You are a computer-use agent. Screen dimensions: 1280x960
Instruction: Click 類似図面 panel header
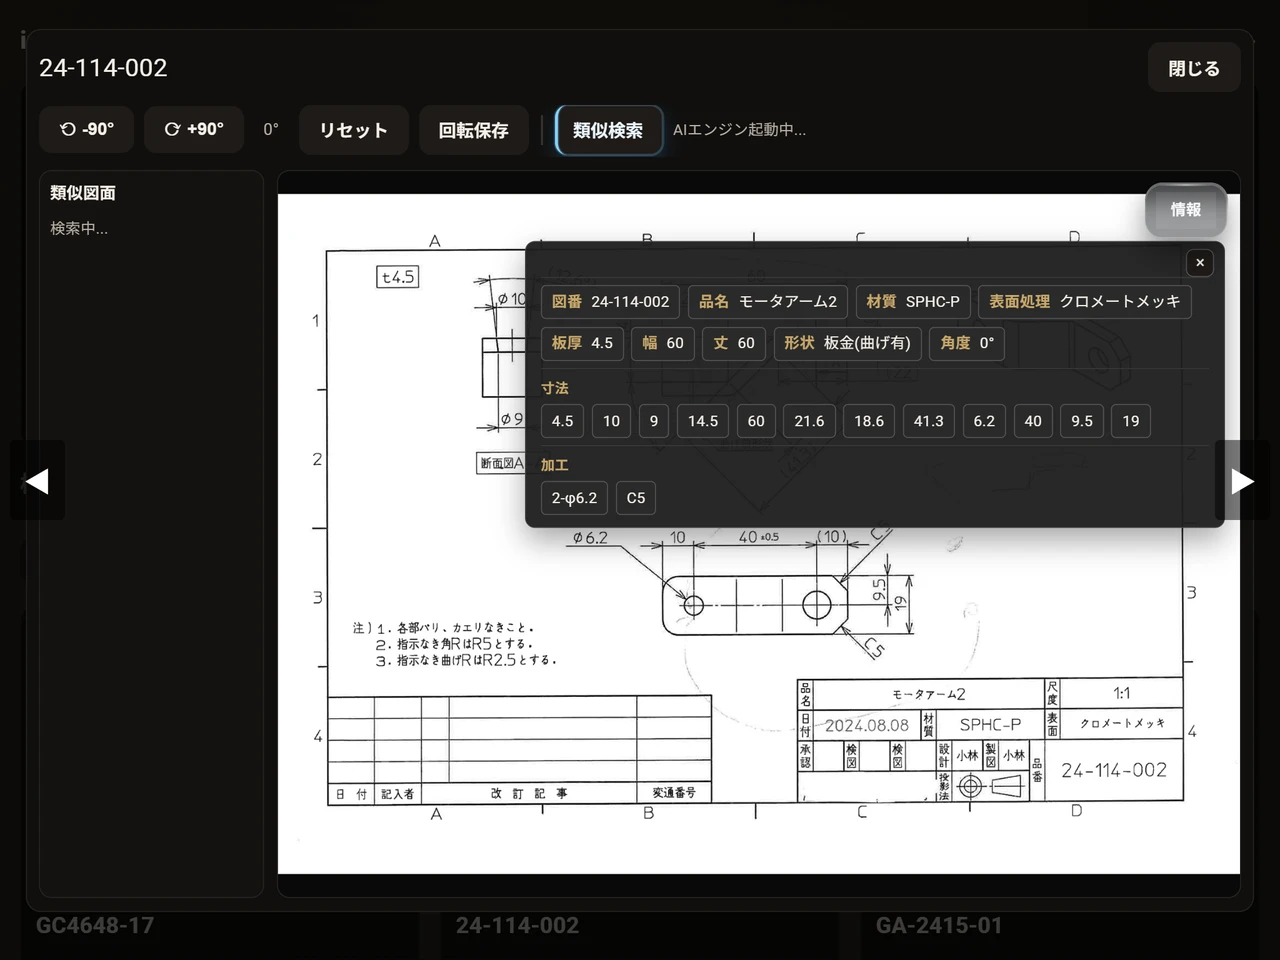[83, 193]
